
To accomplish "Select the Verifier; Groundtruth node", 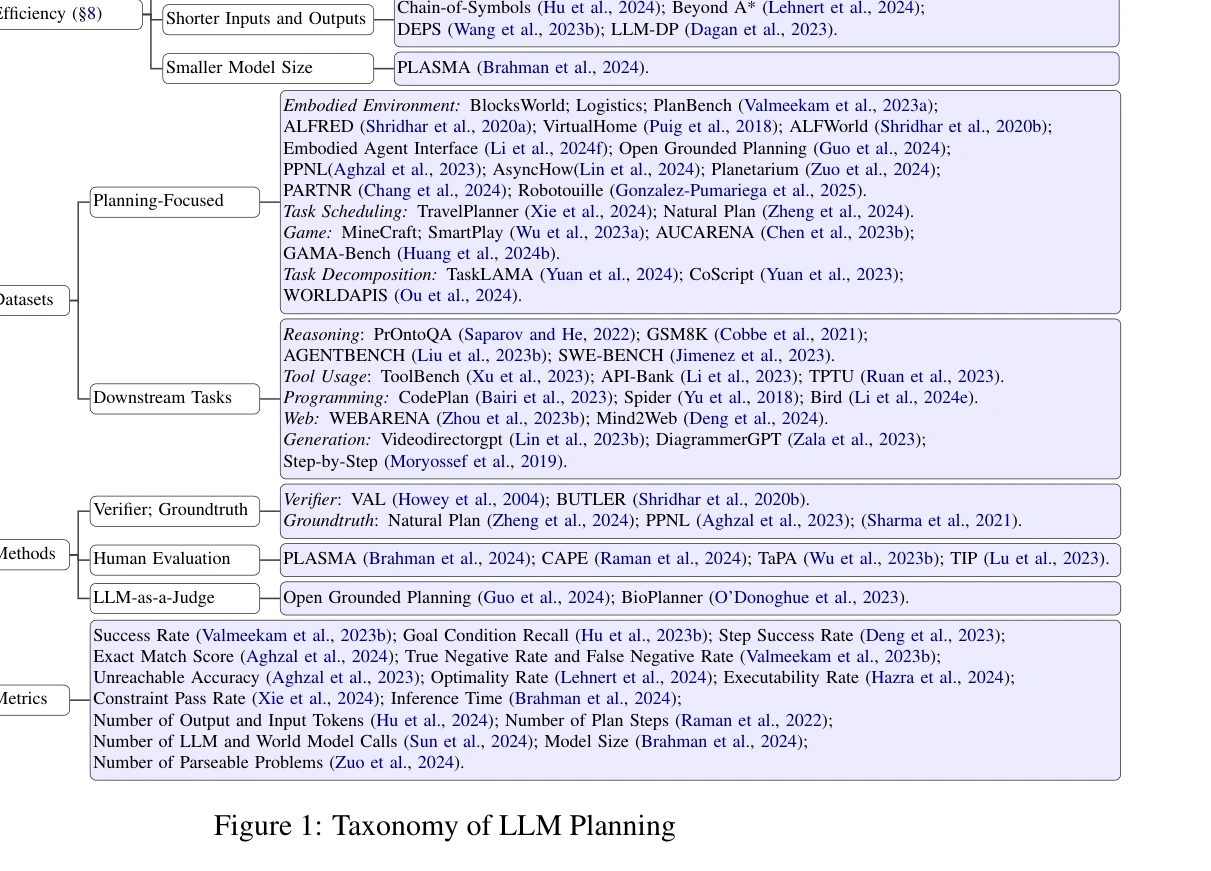I will point(175,510).
